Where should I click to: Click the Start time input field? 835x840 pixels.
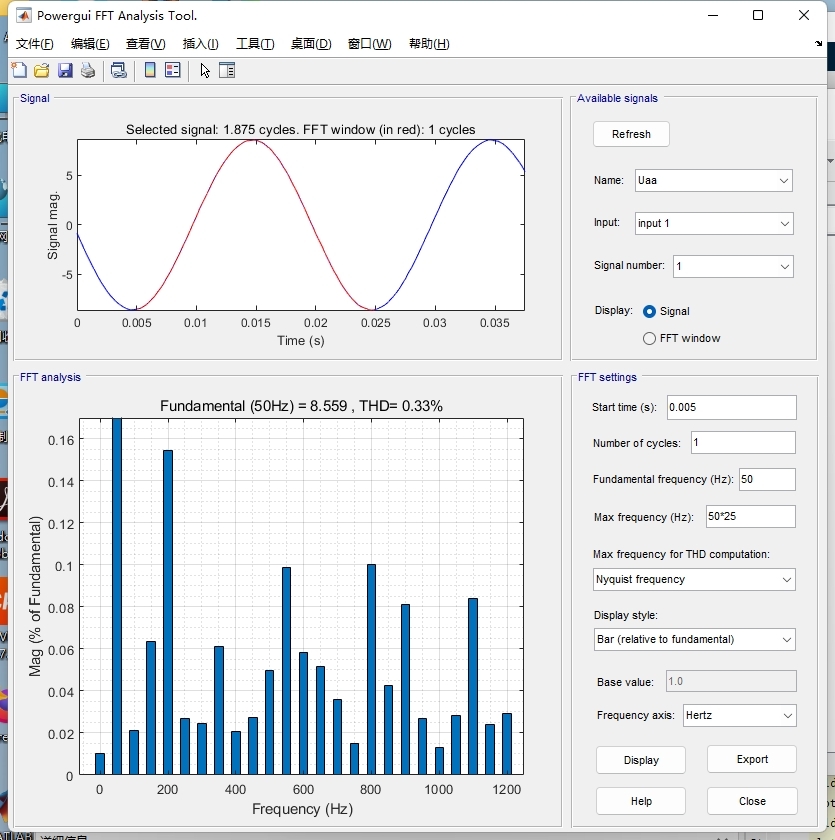(732, 407)
